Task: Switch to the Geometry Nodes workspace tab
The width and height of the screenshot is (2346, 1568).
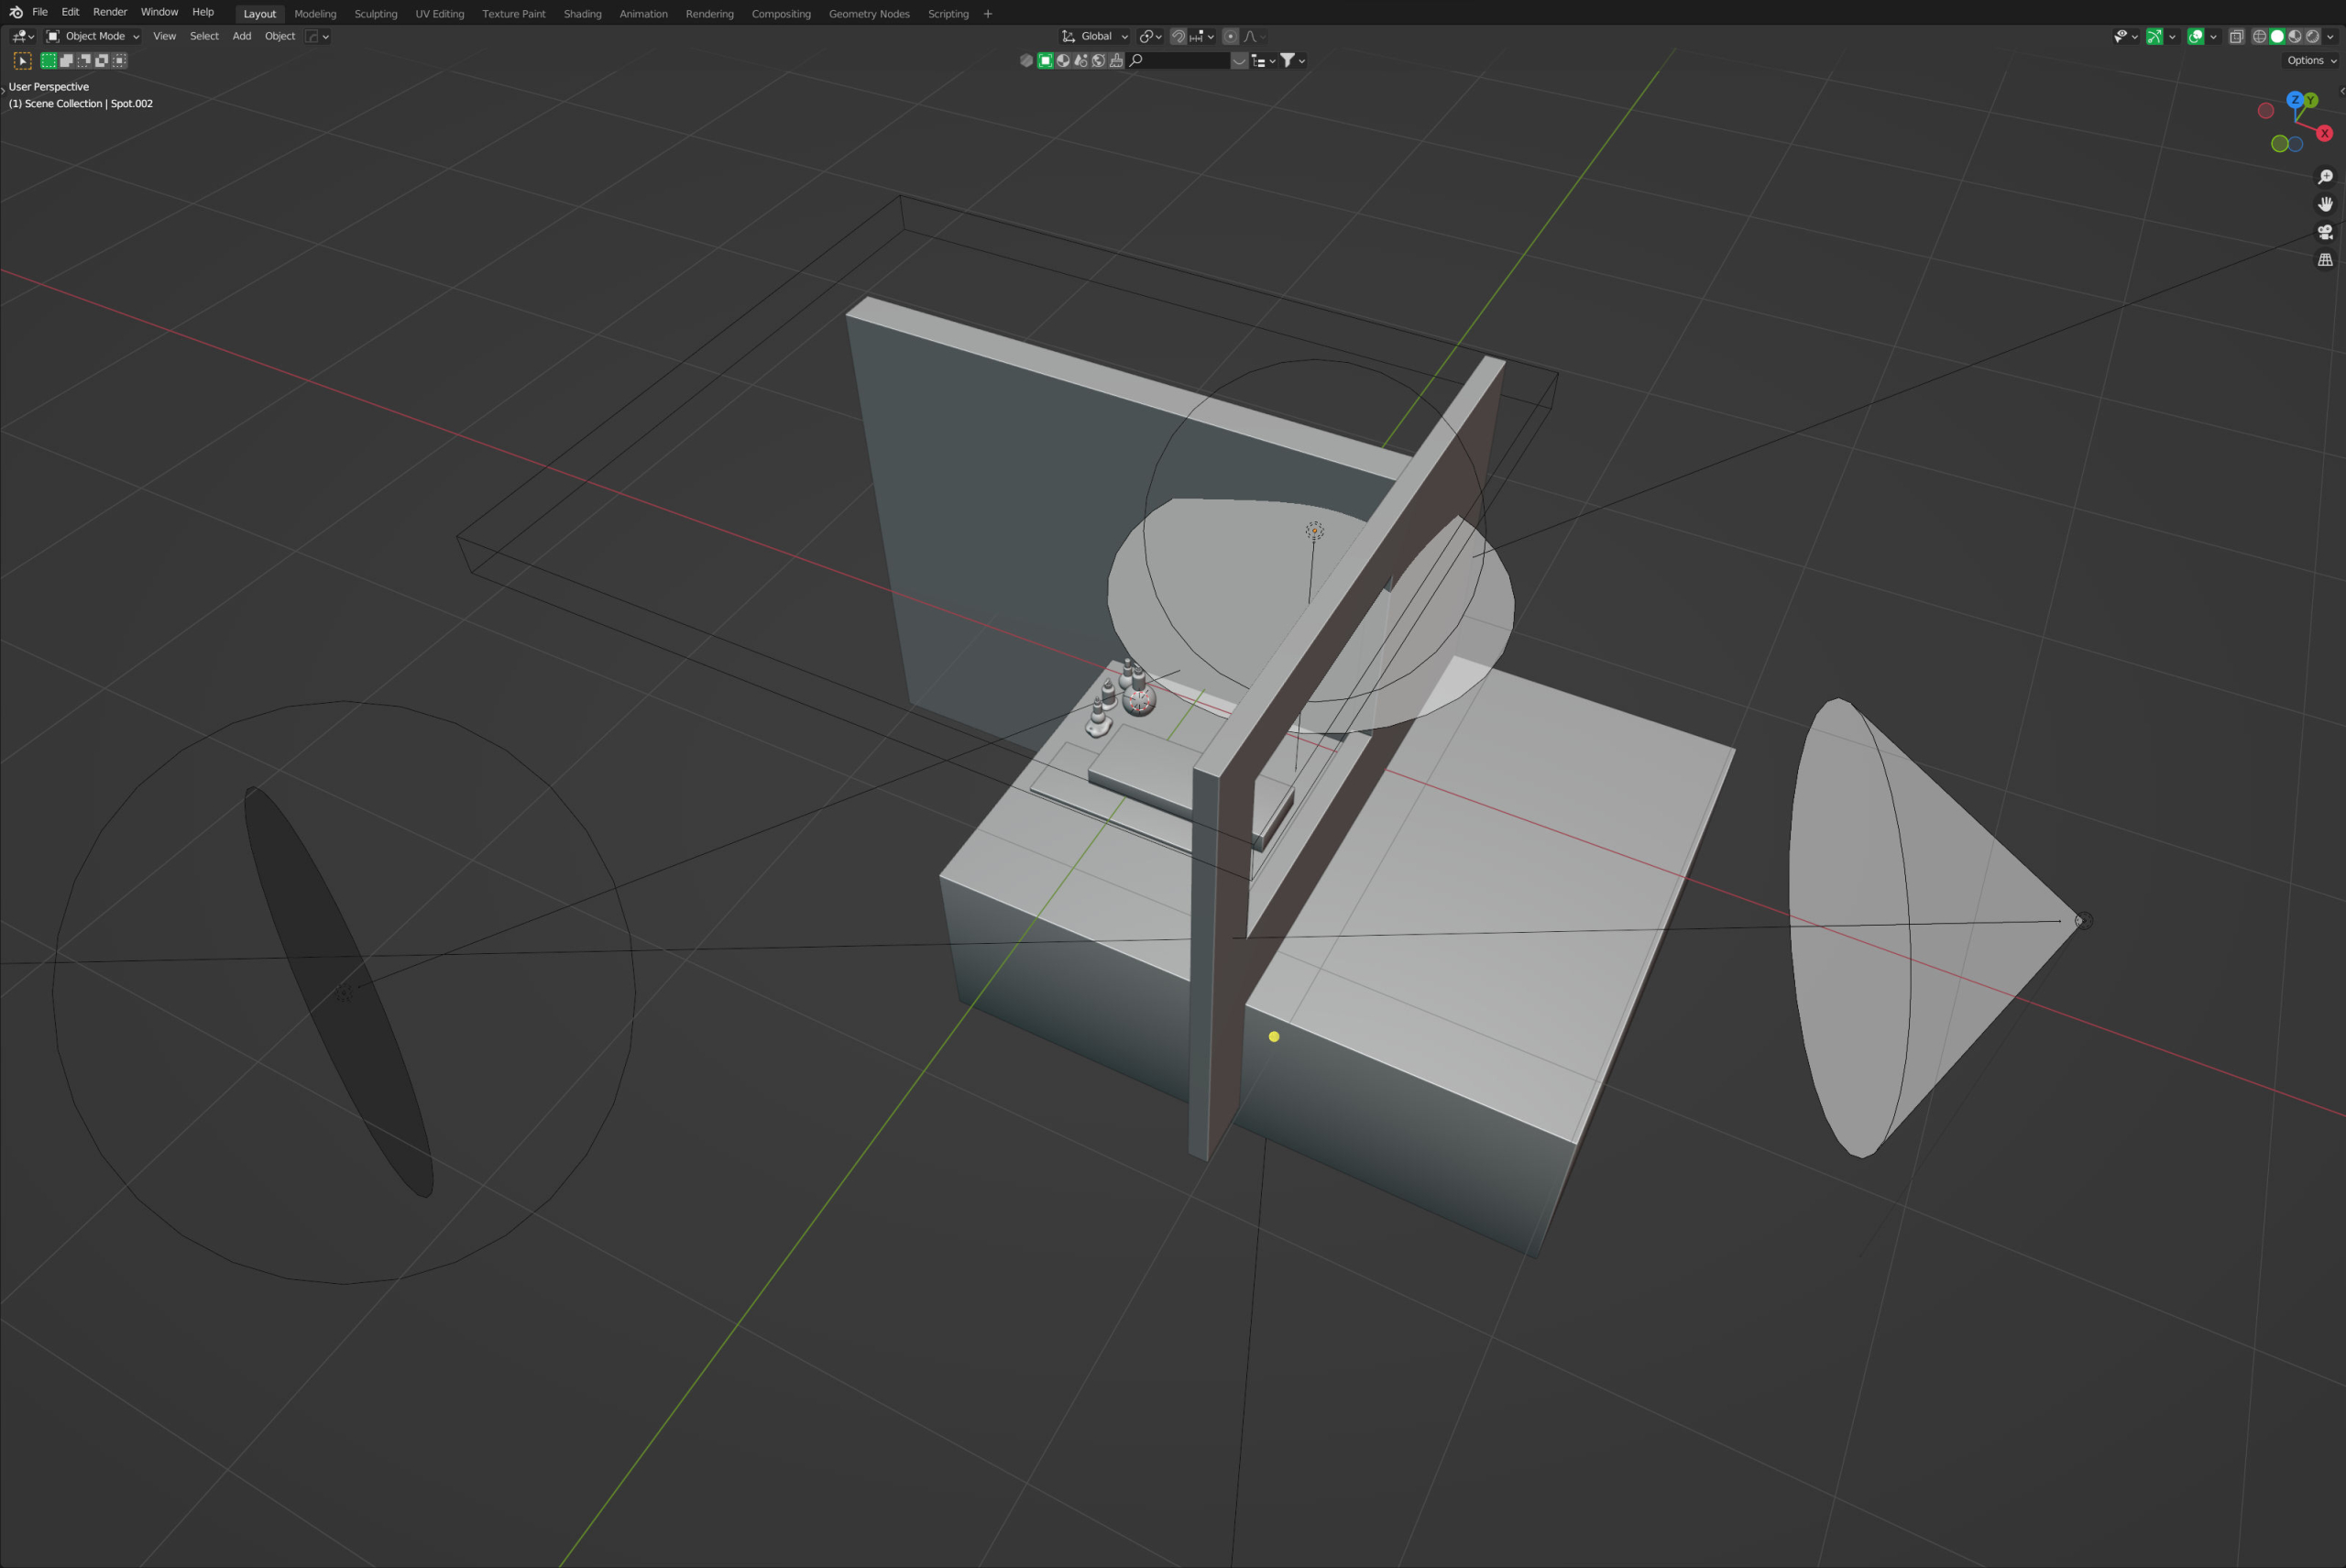Action: coord(869,14)
